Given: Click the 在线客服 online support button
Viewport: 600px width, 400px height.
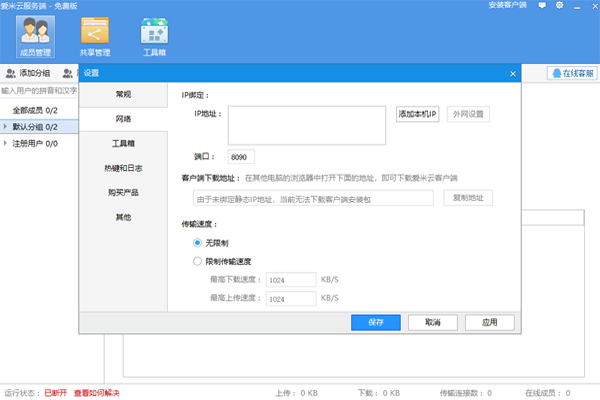Looking at the screenshot, I should tap(571, 73).
